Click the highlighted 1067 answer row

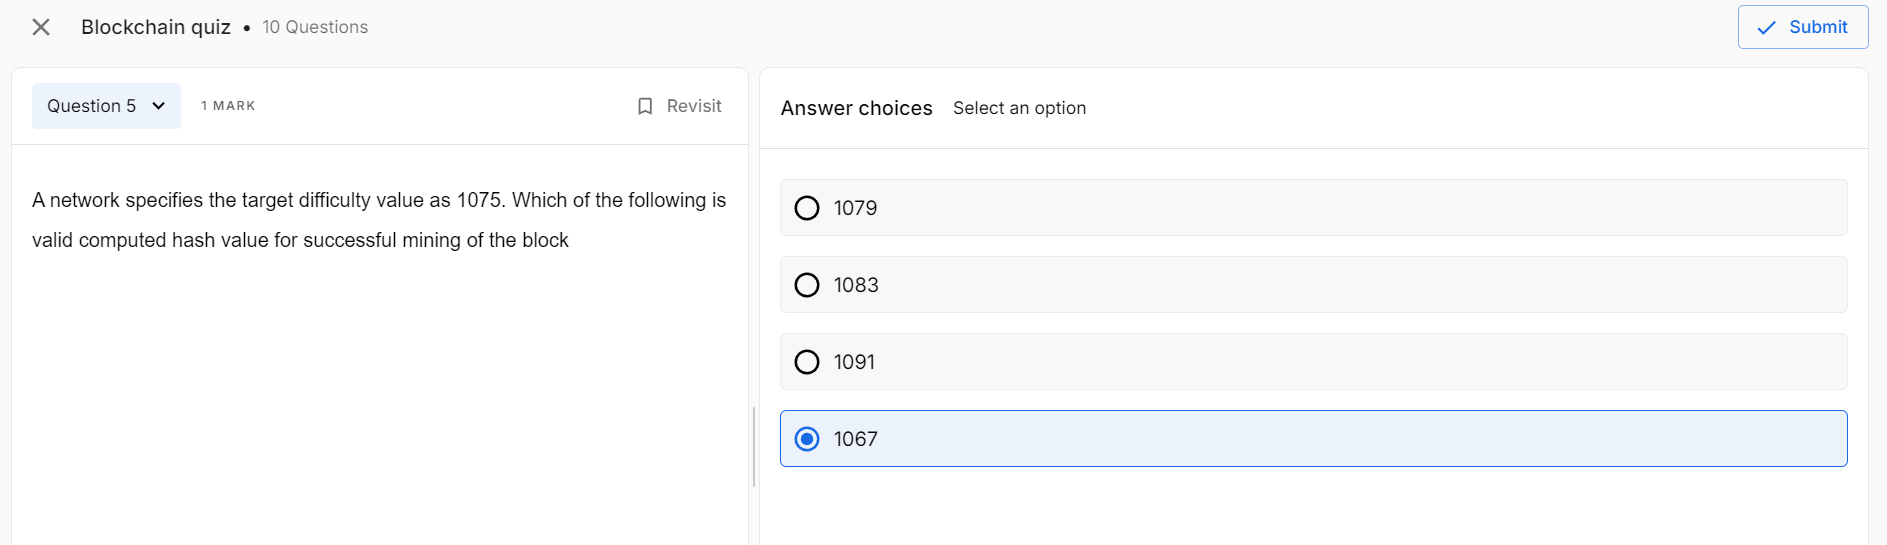(x=1313, y=439)
